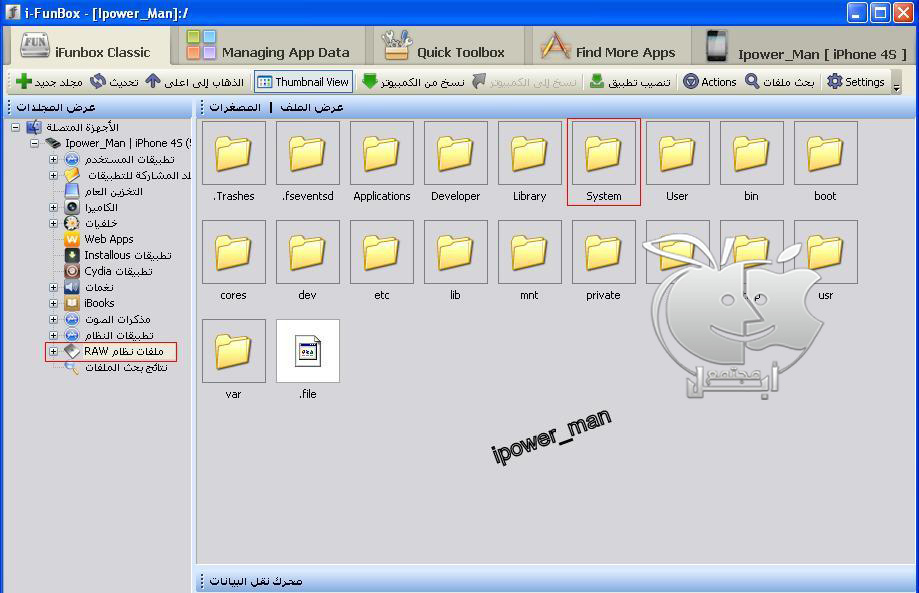Select General Storage drive icon in tree
This screenshot has height=593, width=919.
click(x=72, y=191)
